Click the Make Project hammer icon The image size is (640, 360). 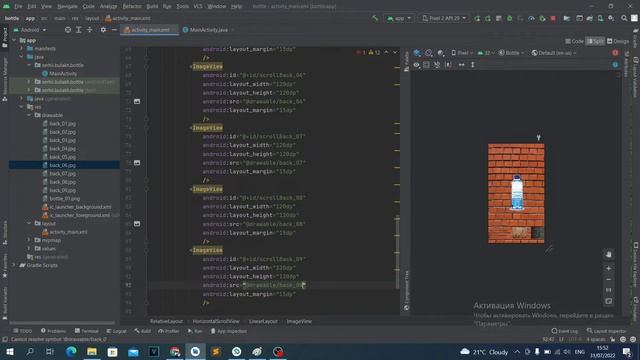pyautogui.click(x=375, y=18)
